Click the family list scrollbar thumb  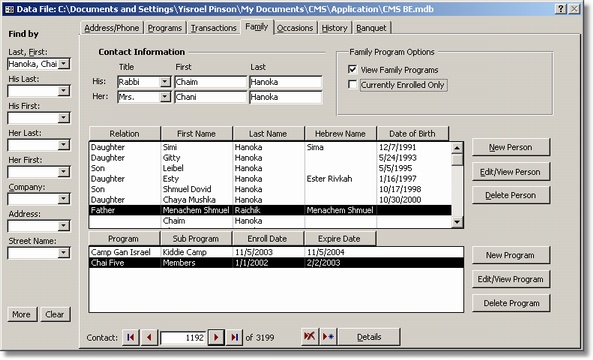(x=457, y=159)
